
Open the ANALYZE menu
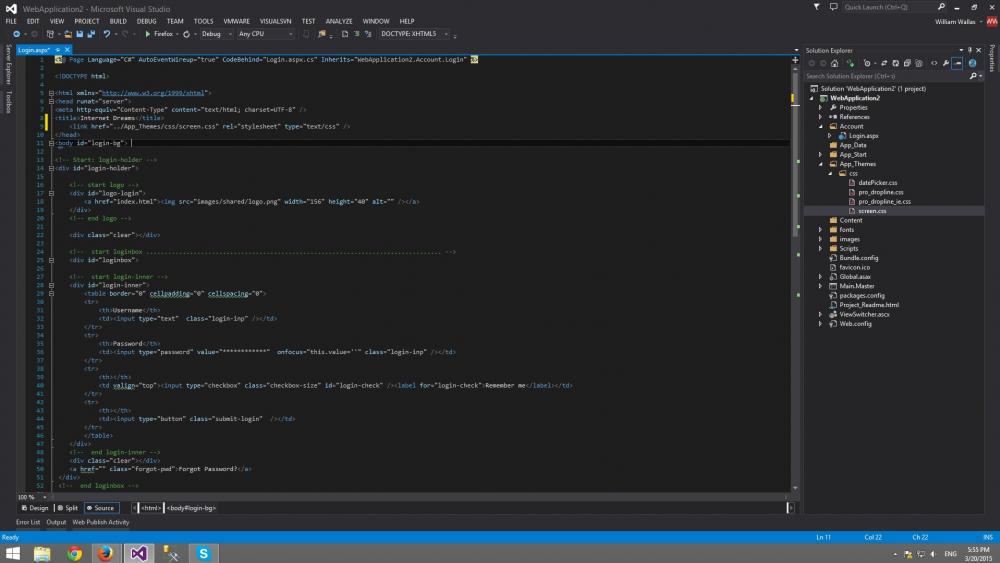[339, 21]
